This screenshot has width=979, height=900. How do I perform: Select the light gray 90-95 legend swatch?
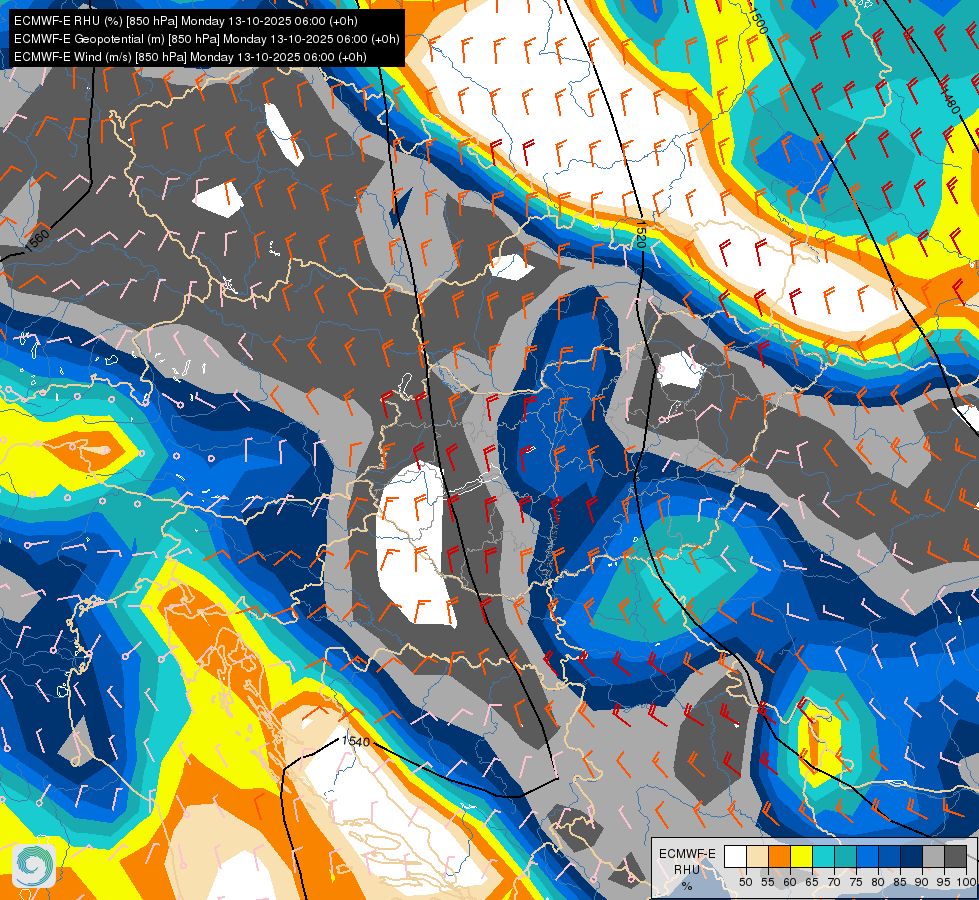tap(933, 856)
